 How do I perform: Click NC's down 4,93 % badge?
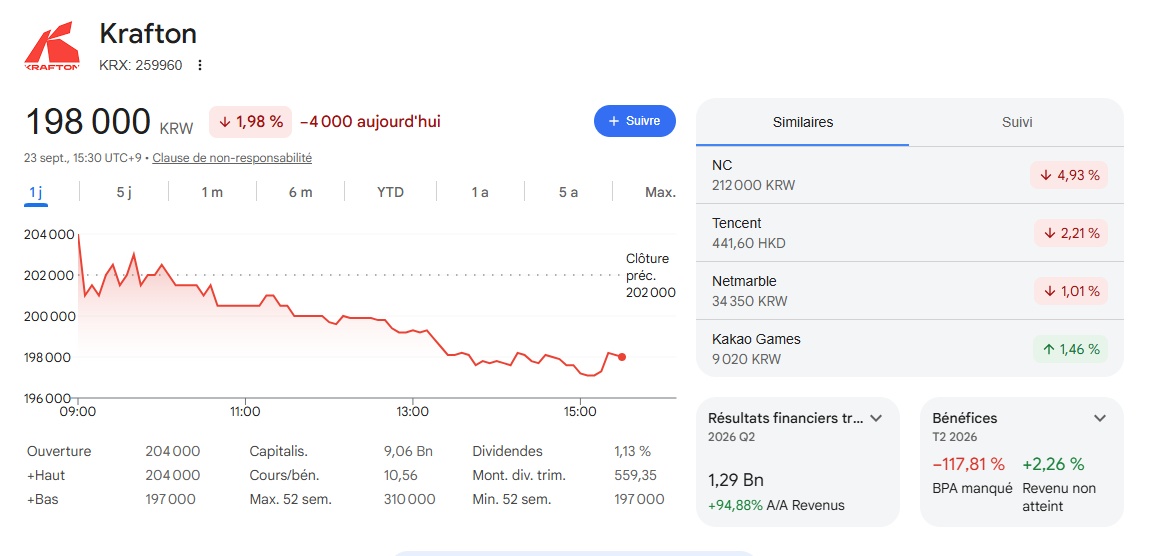(x=1069, y=175)
